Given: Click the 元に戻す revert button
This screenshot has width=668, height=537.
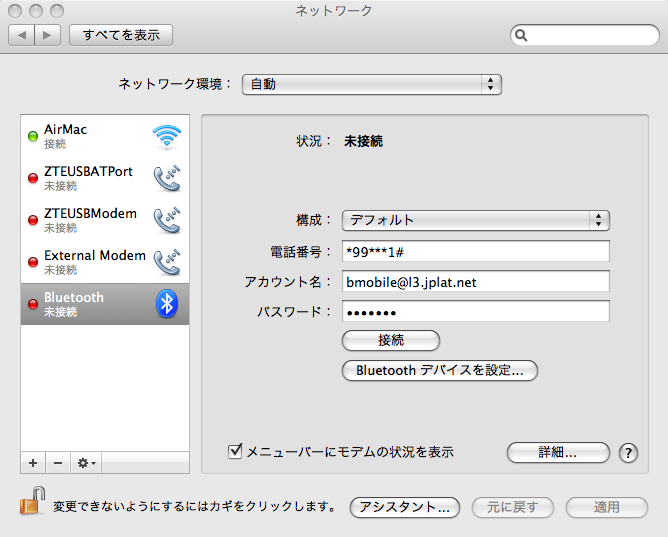Looking at the screenshot, I should [513, 507].
